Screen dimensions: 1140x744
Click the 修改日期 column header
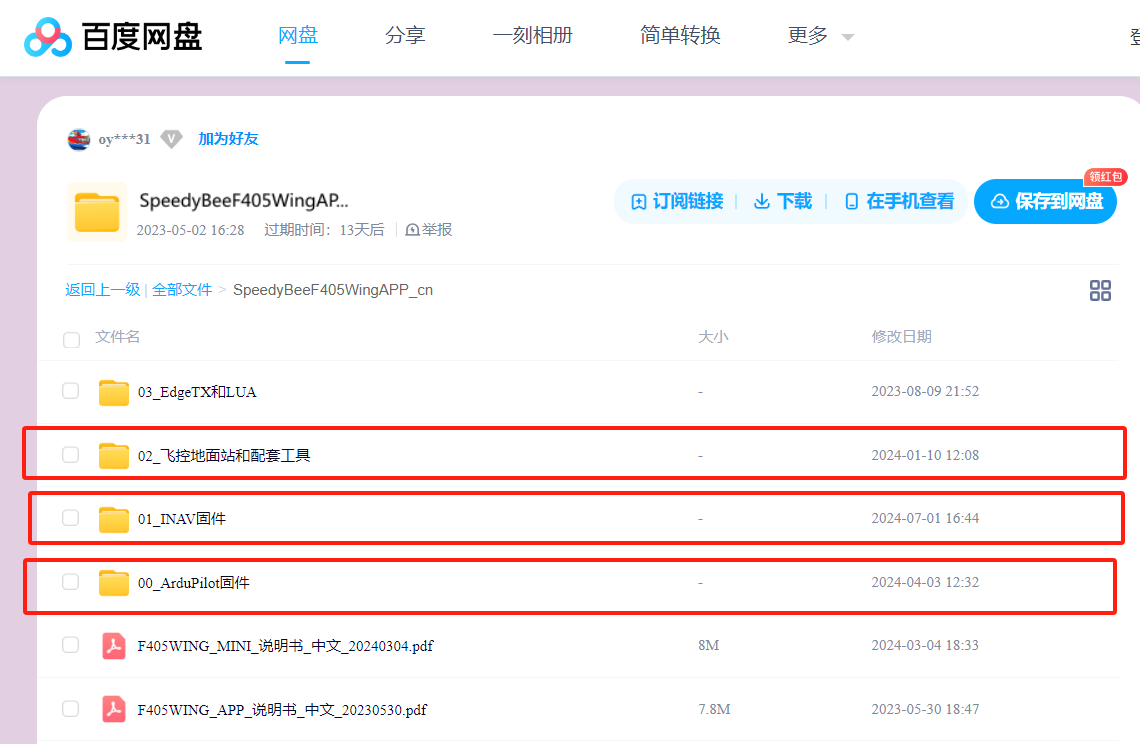[x=902, y=337]
